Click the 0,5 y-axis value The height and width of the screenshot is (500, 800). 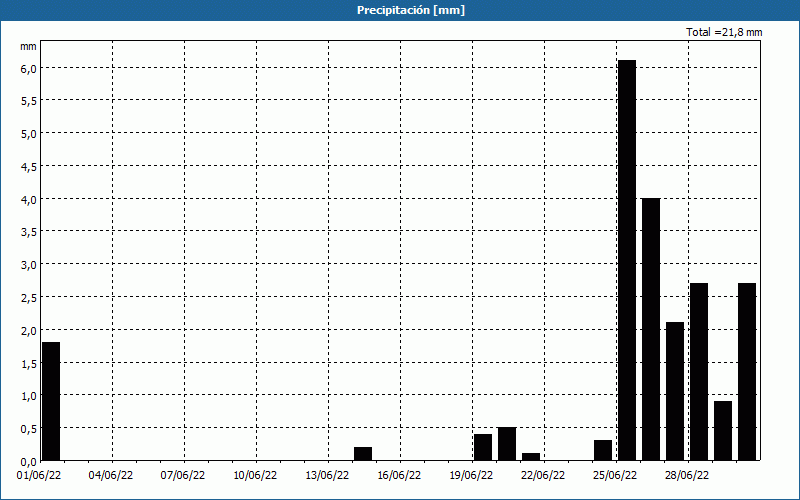click(29, 429)
